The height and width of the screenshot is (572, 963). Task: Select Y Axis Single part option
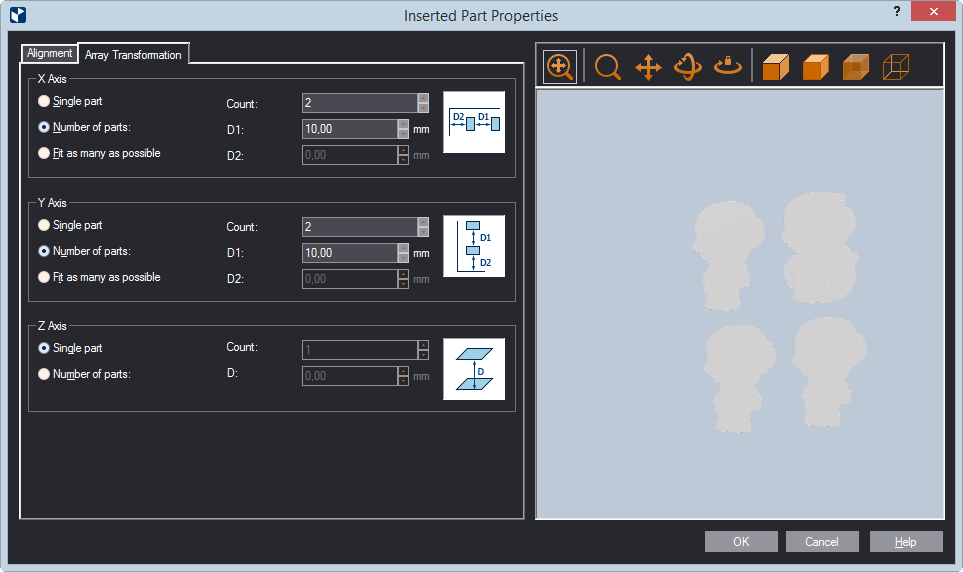70,225
